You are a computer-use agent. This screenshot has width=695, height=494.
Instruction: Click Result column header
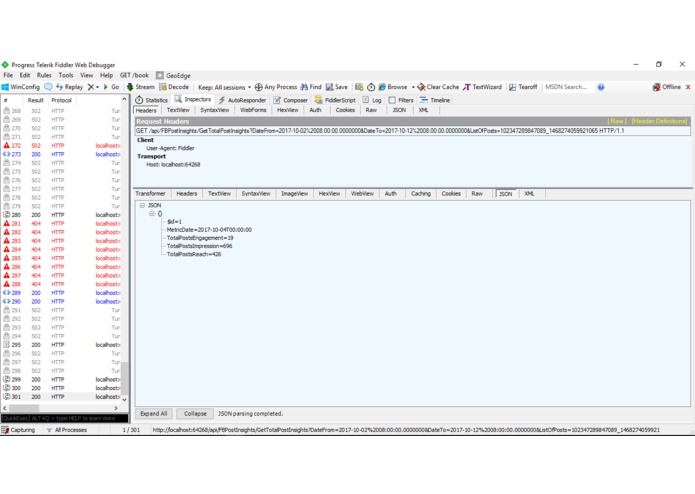click(35, 100)
